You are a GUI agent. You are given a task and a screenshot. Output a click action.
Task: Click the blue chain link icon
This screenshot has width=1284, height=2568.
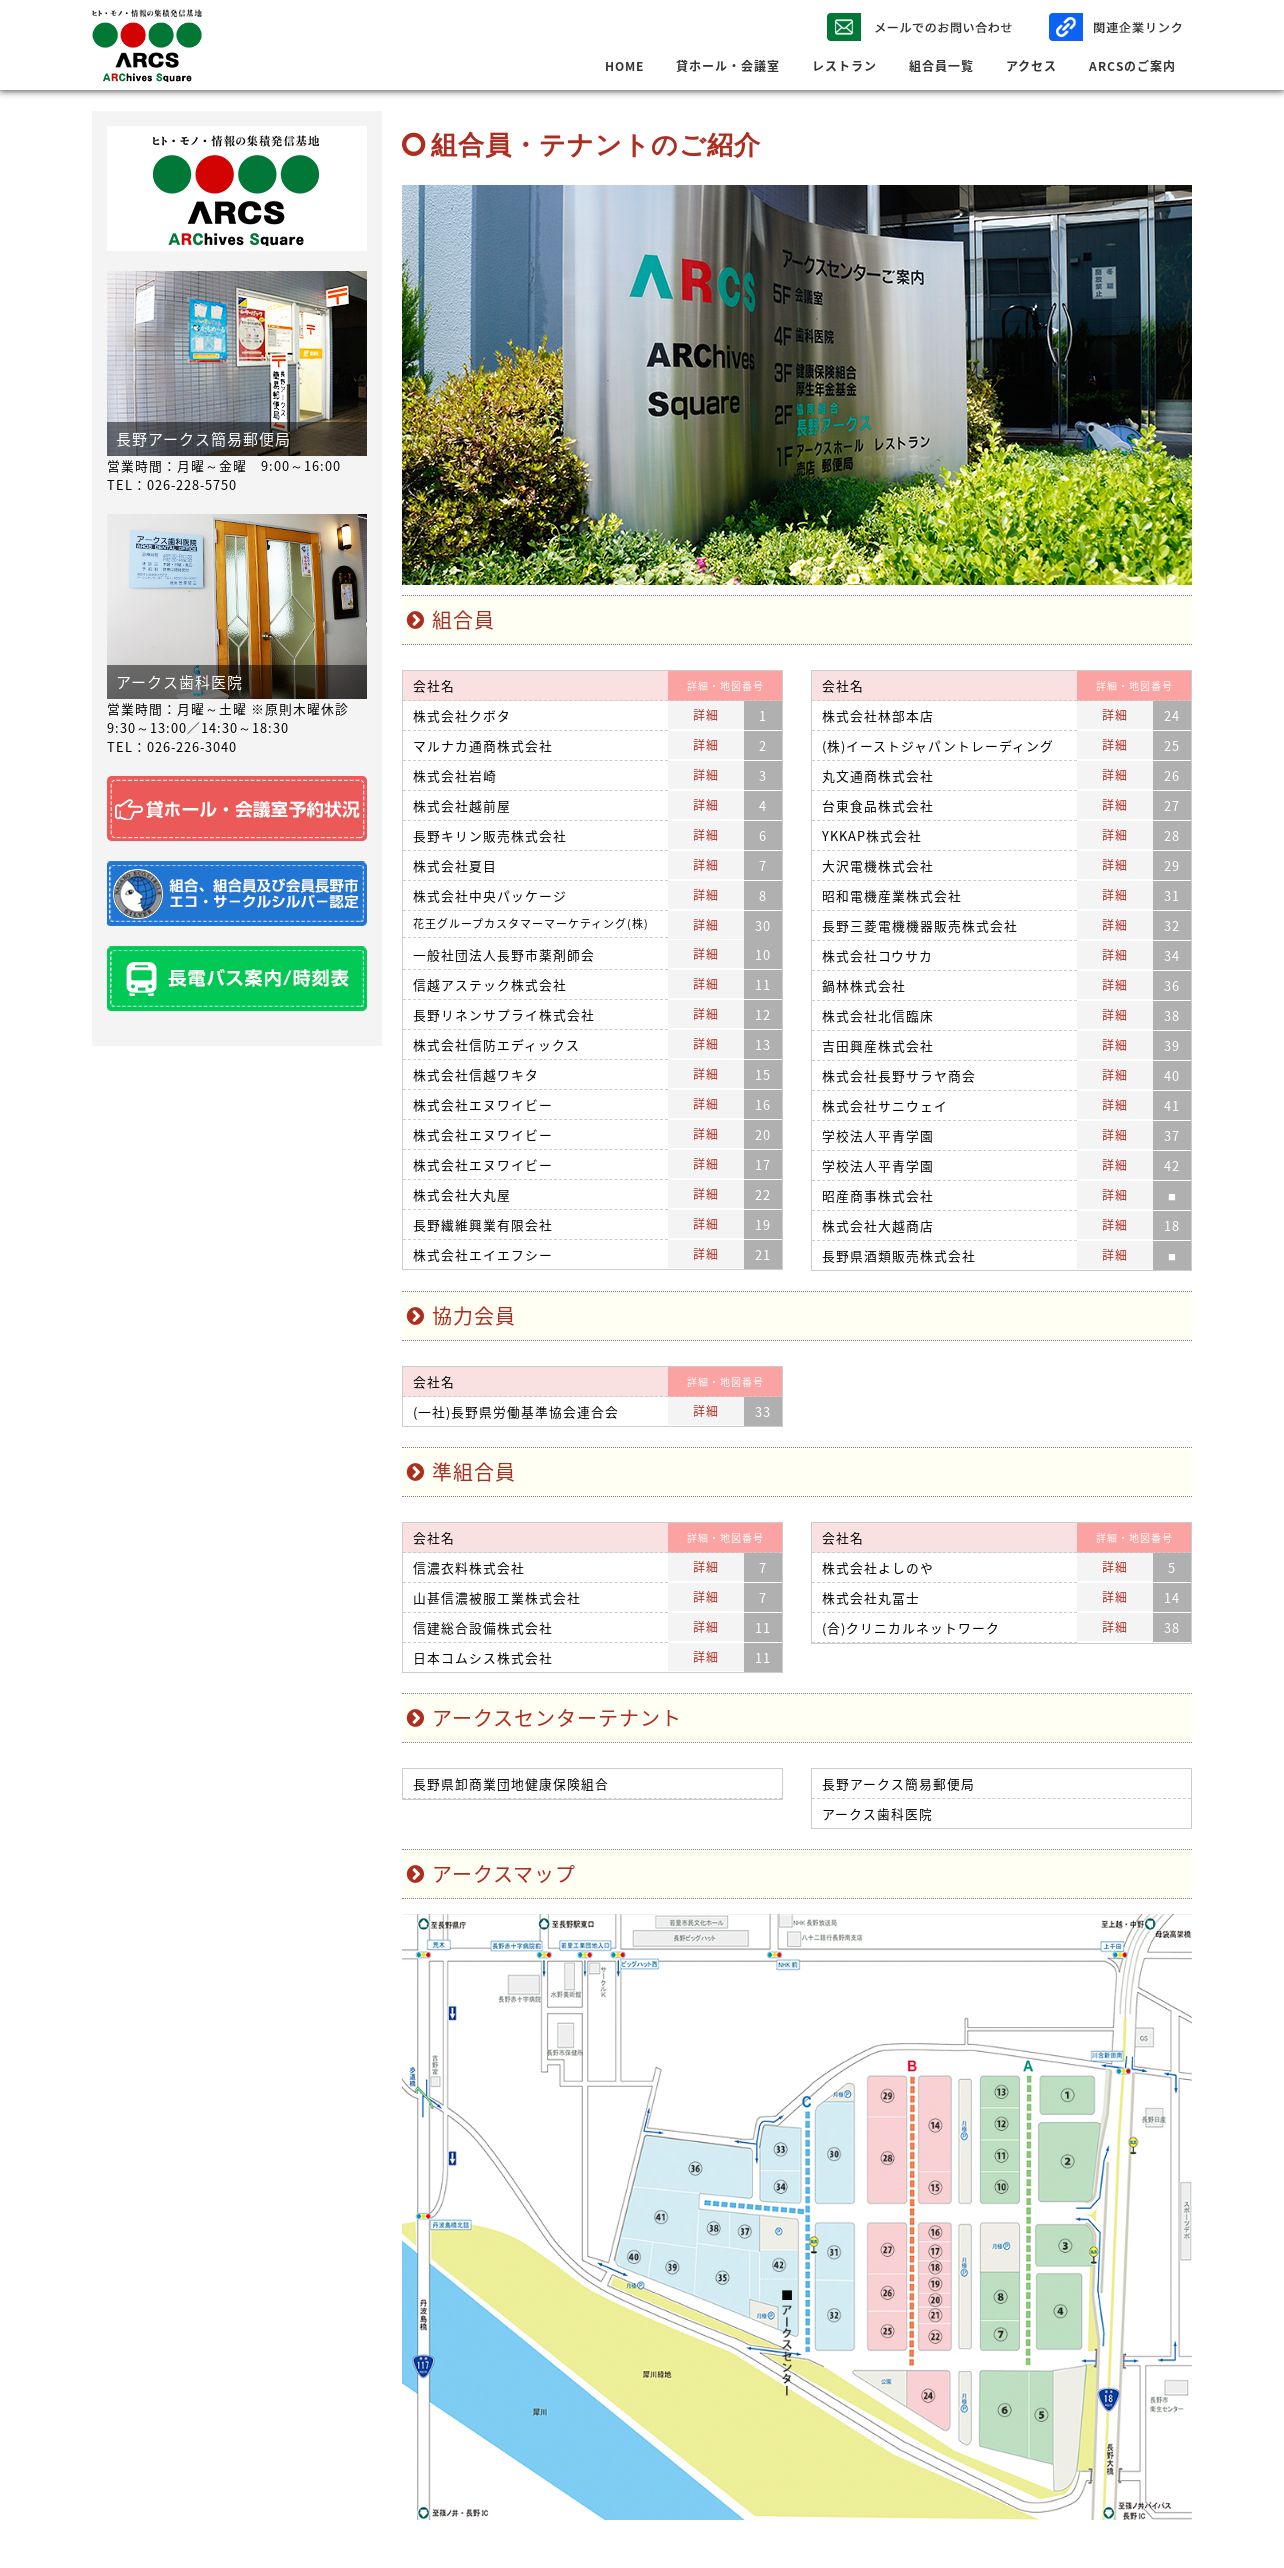1065,27
